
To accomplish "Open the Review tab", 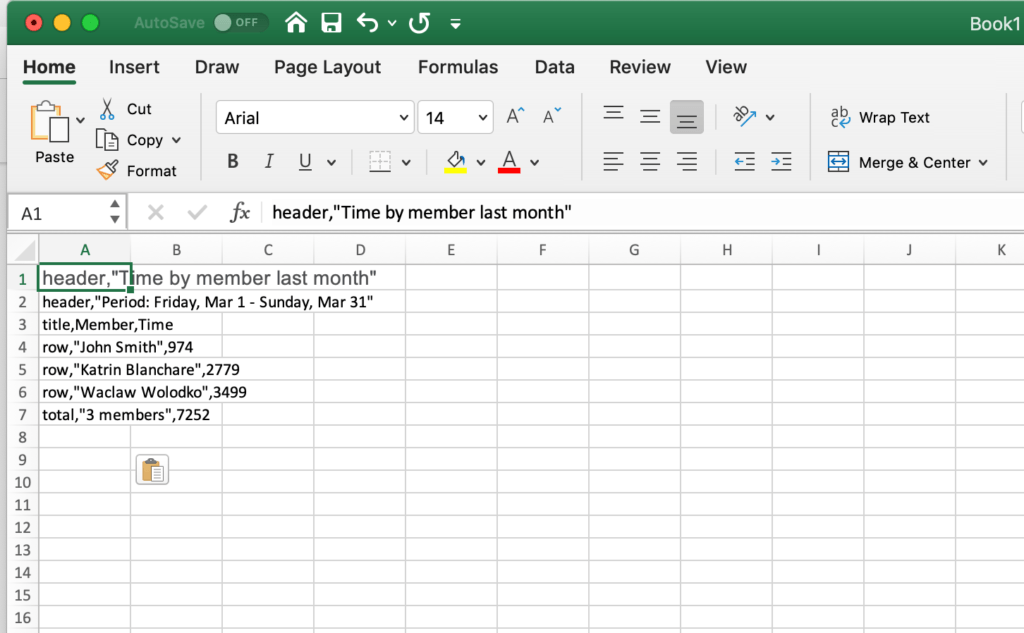I will (x=639, y=67).
